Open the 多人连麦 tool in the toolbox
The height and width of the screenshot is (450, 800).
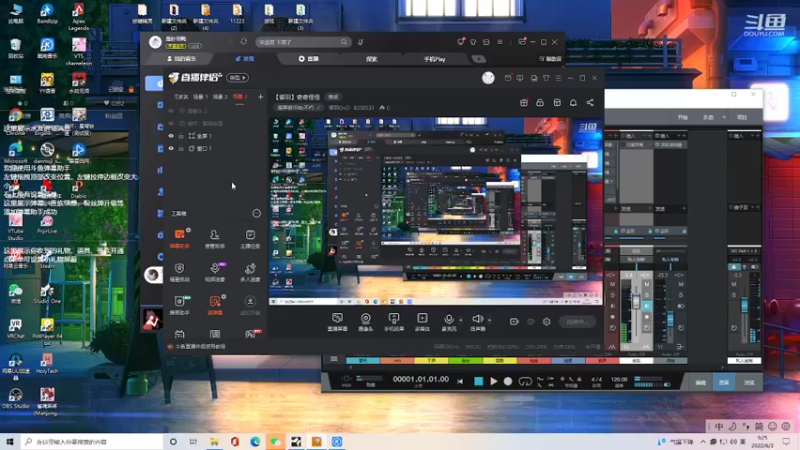250,272
